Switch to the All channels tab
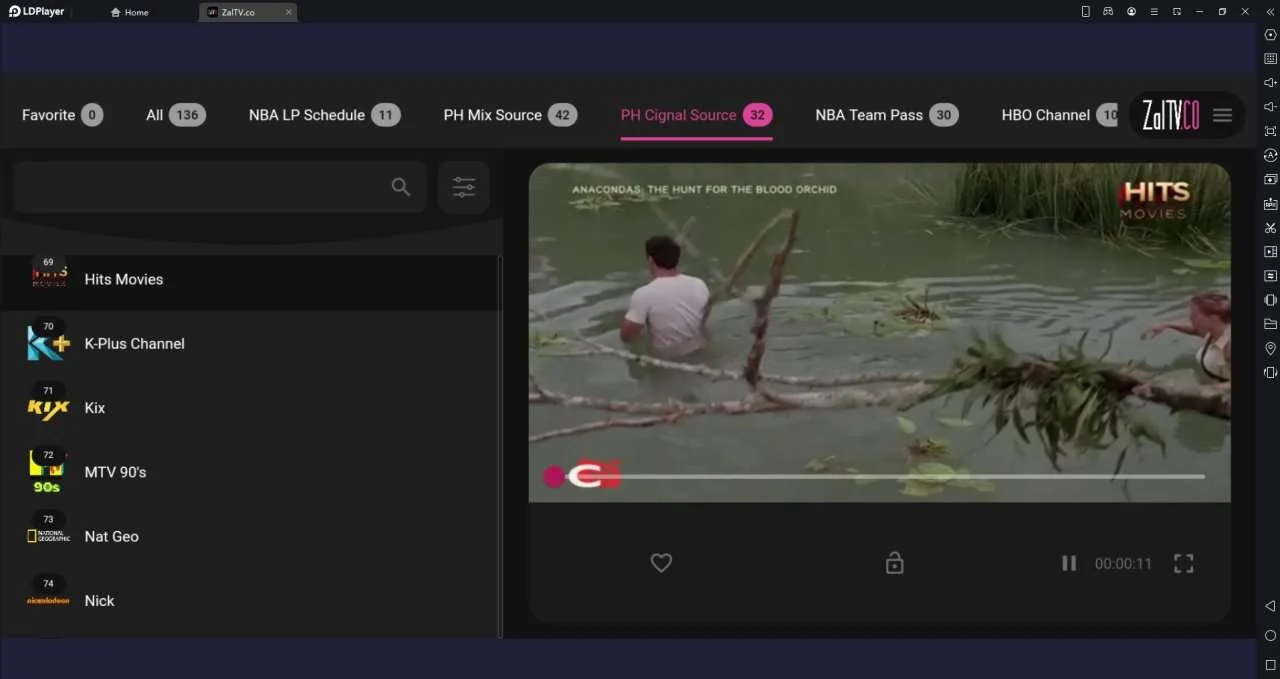 click(175, 115)
